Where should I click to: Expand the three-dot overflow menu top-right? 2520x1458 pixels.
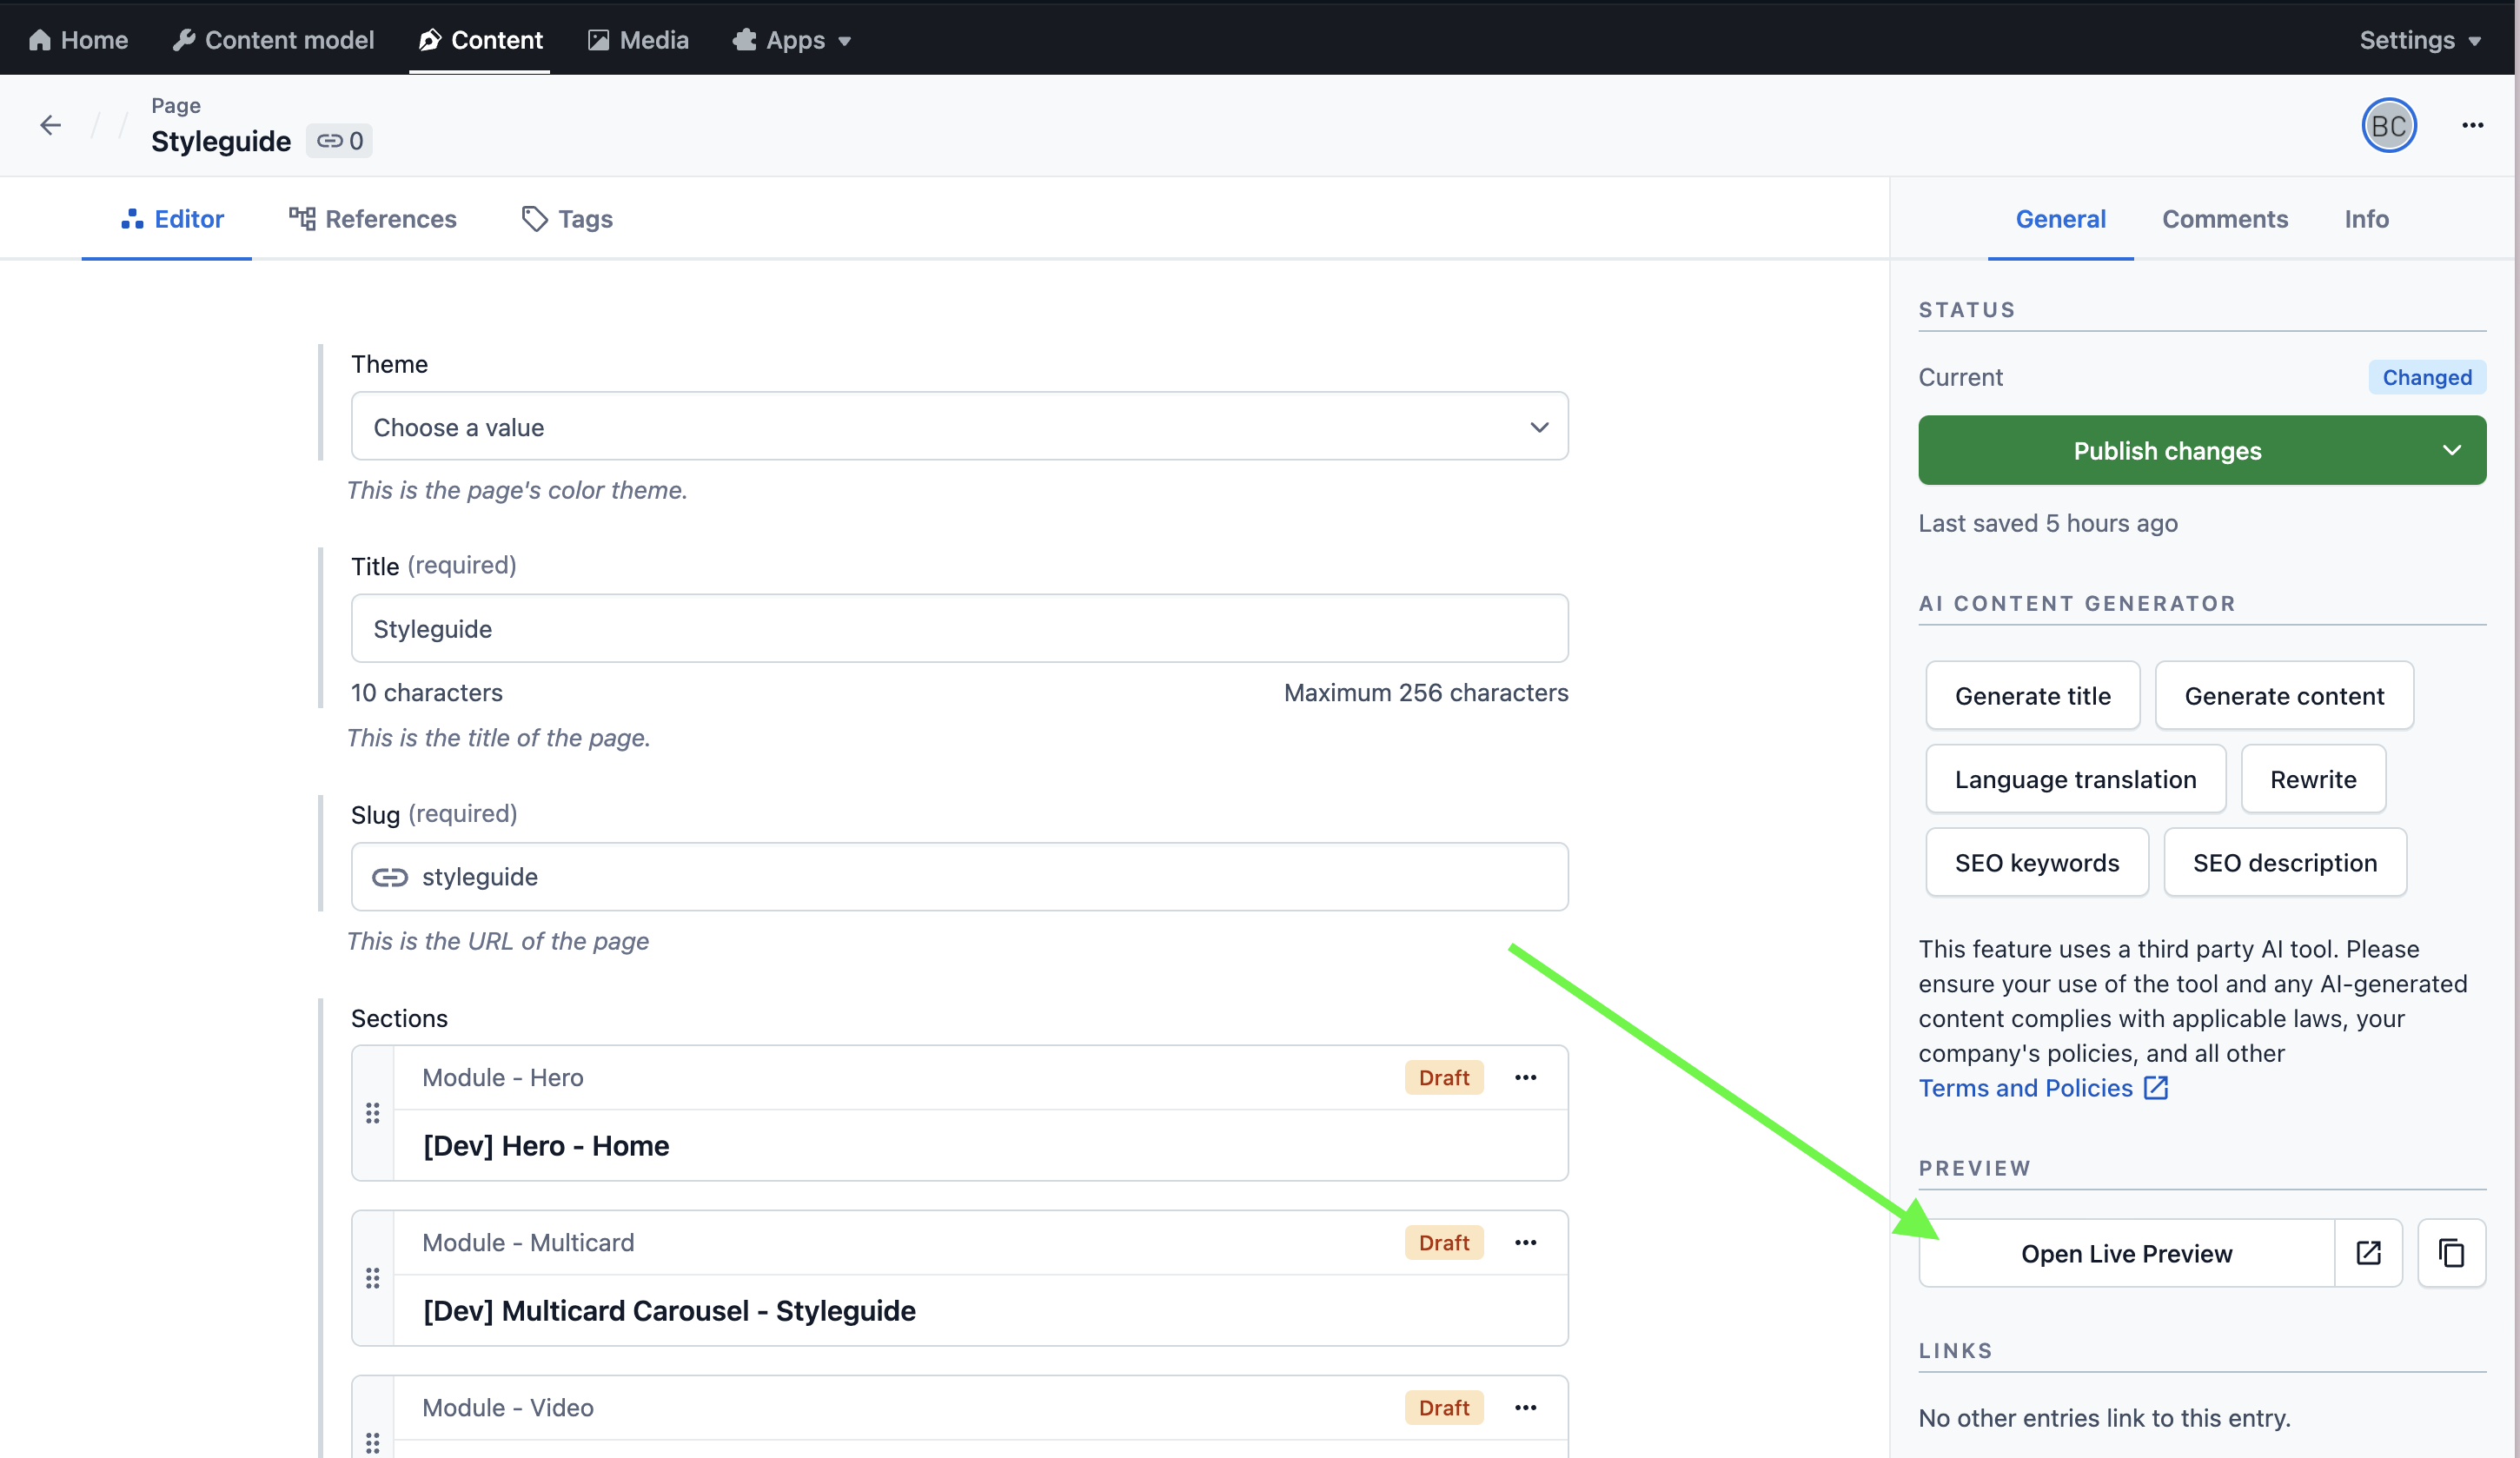click(2473, 123)
